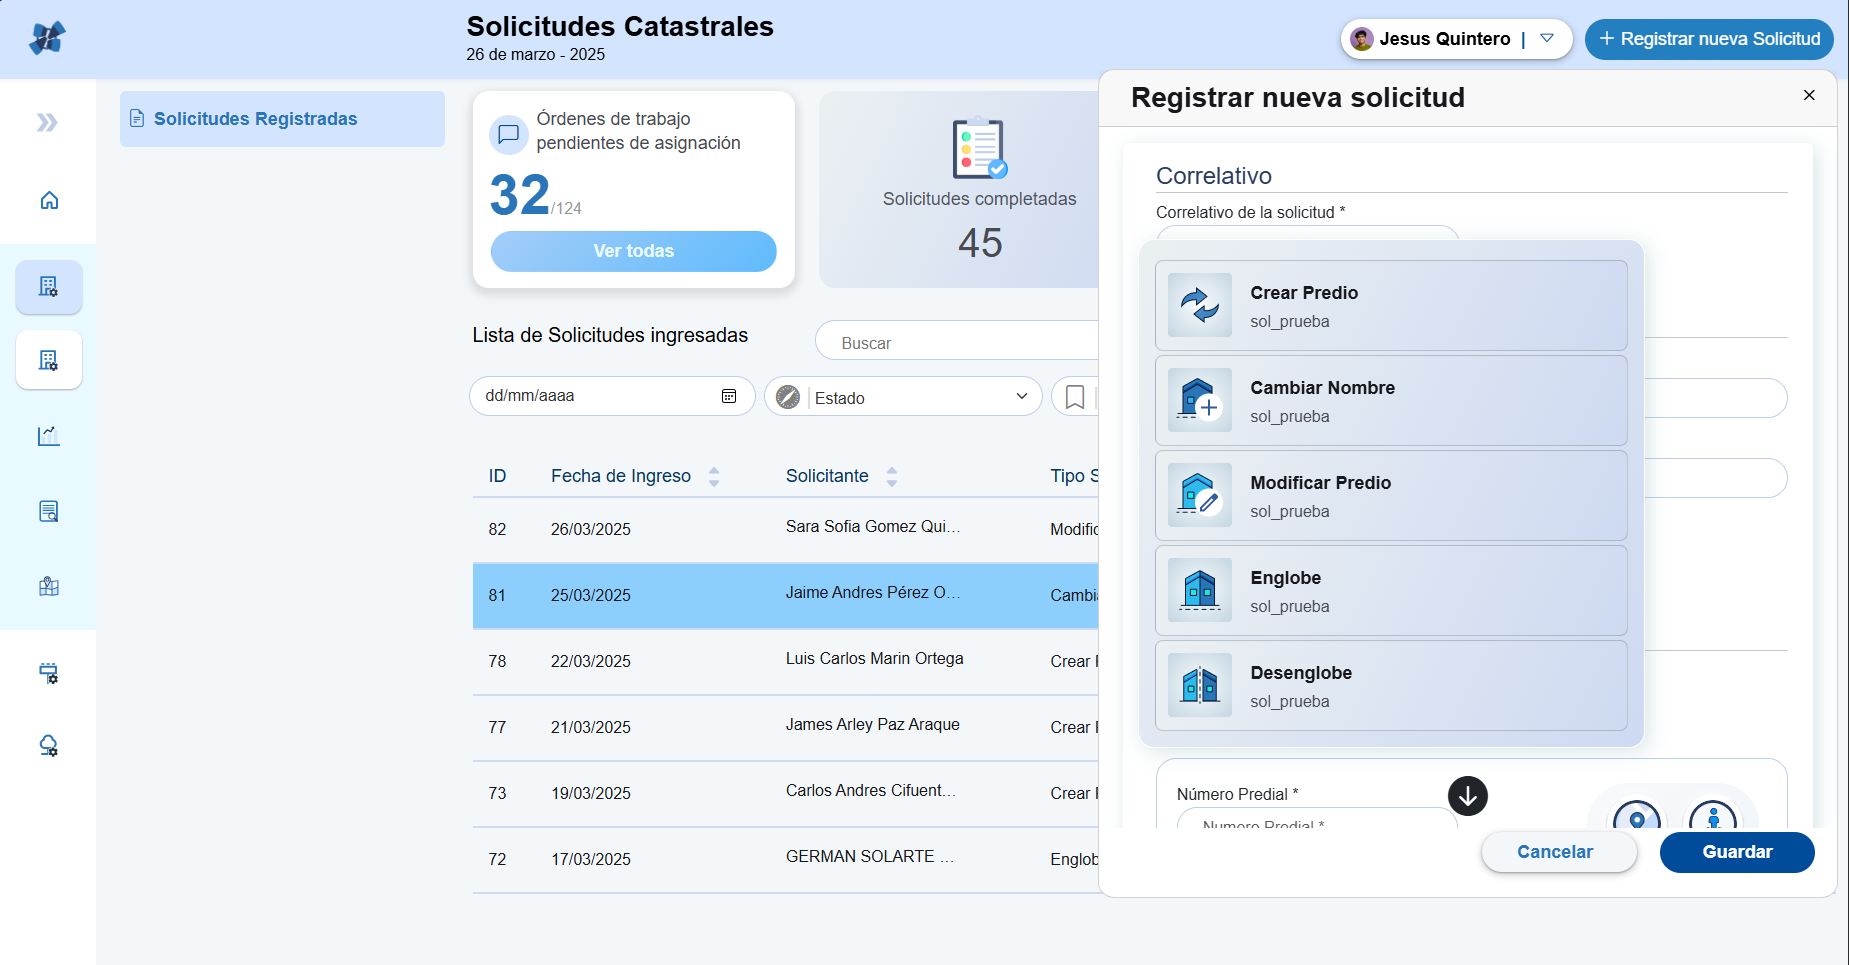Expand the Jesus Quintero user menu
The height and width of the screenshot is (965, 1849).
pyautogui.click(x=1546, y=39)
